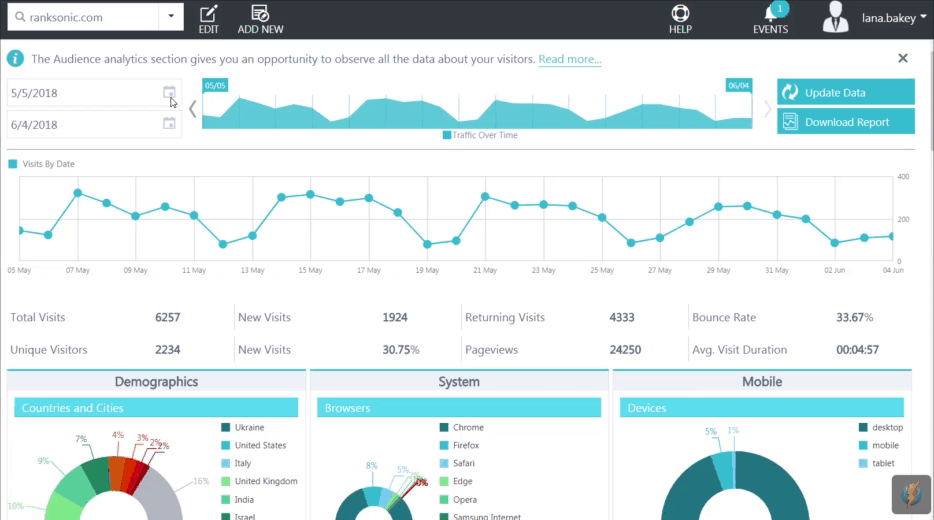Click the Demographics panel title
The width and height of the screenshot is (934, 520).
pos(156,381)
